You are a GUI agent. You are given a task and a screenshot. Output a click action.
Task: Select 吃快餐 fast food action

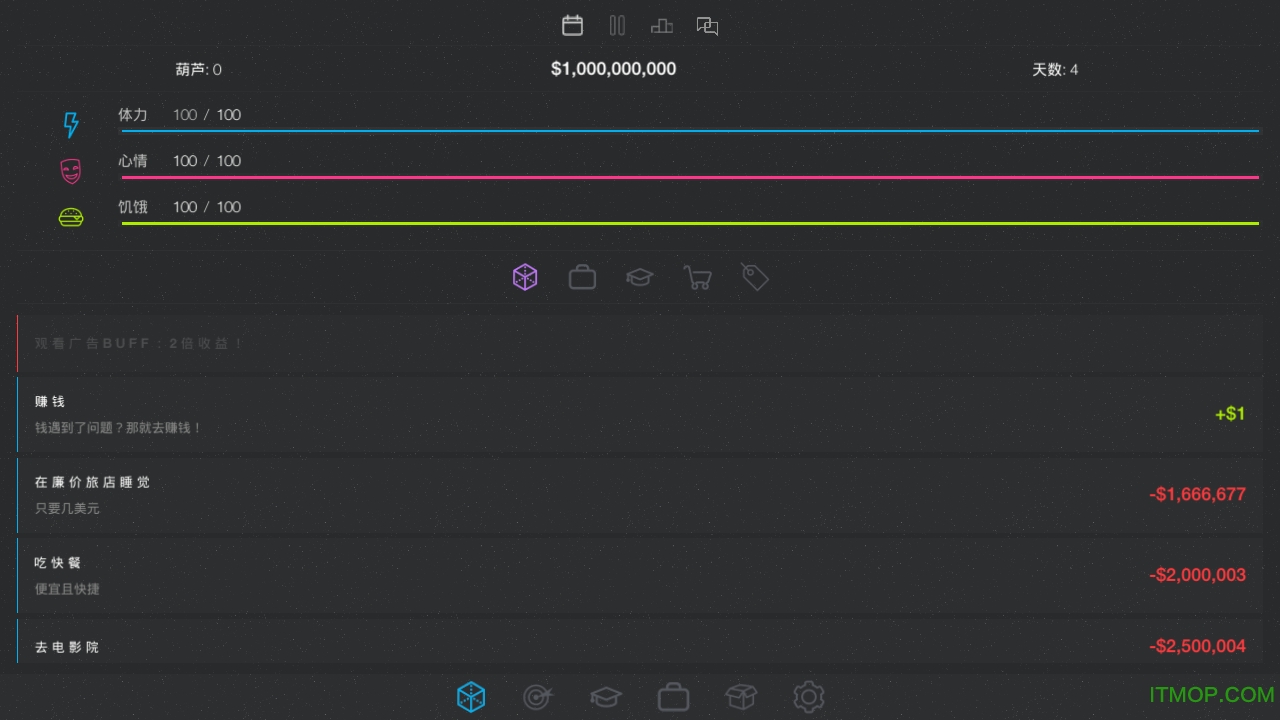[x=640, y=575]
